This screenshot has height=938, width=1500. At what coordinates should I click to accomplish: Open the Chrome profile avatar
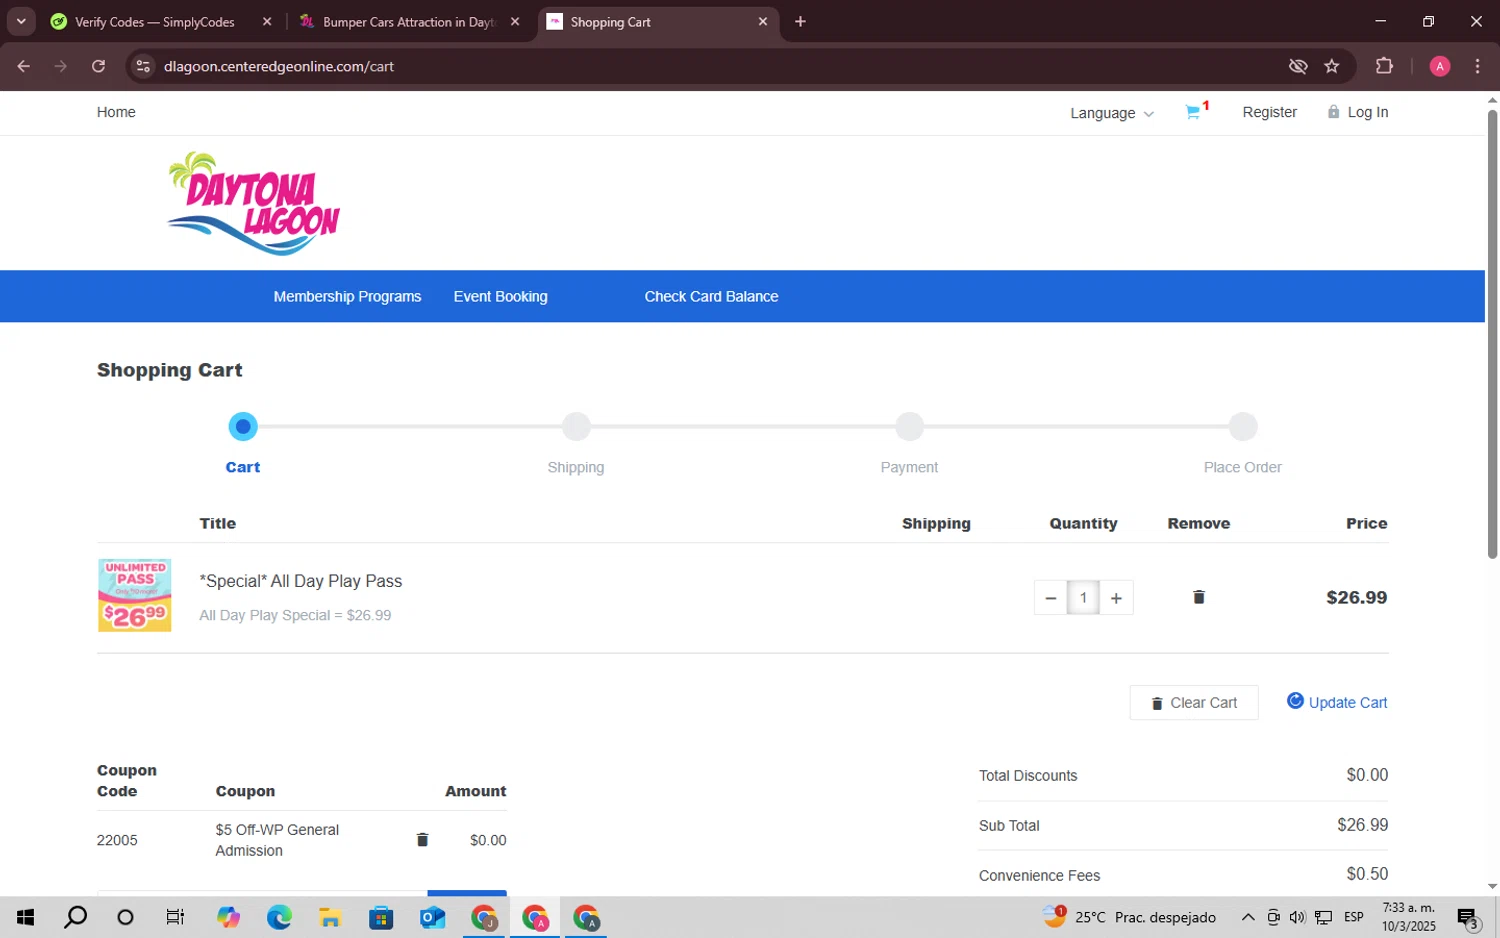[x=1440, y=66]
